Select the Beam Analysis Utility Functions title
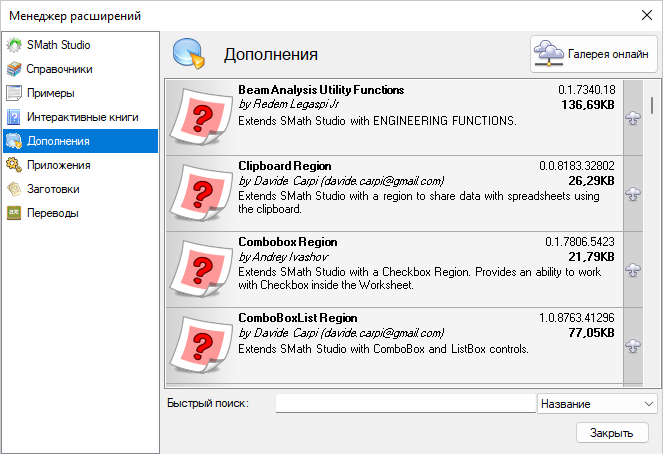This screenshot has width=663, height=454. coord(321,90)
